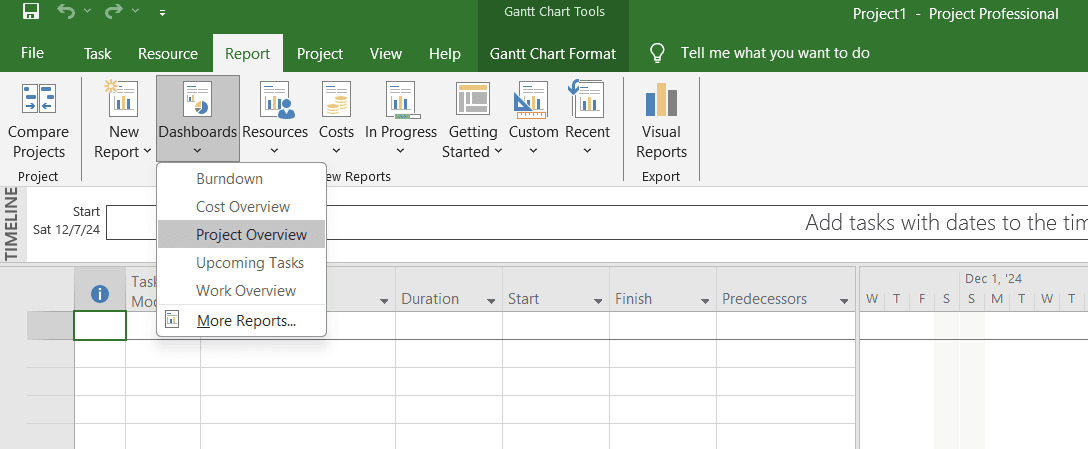Open More Reports... menu entry
This screenshot has width=1088, height=449.
tap(241, 321)
